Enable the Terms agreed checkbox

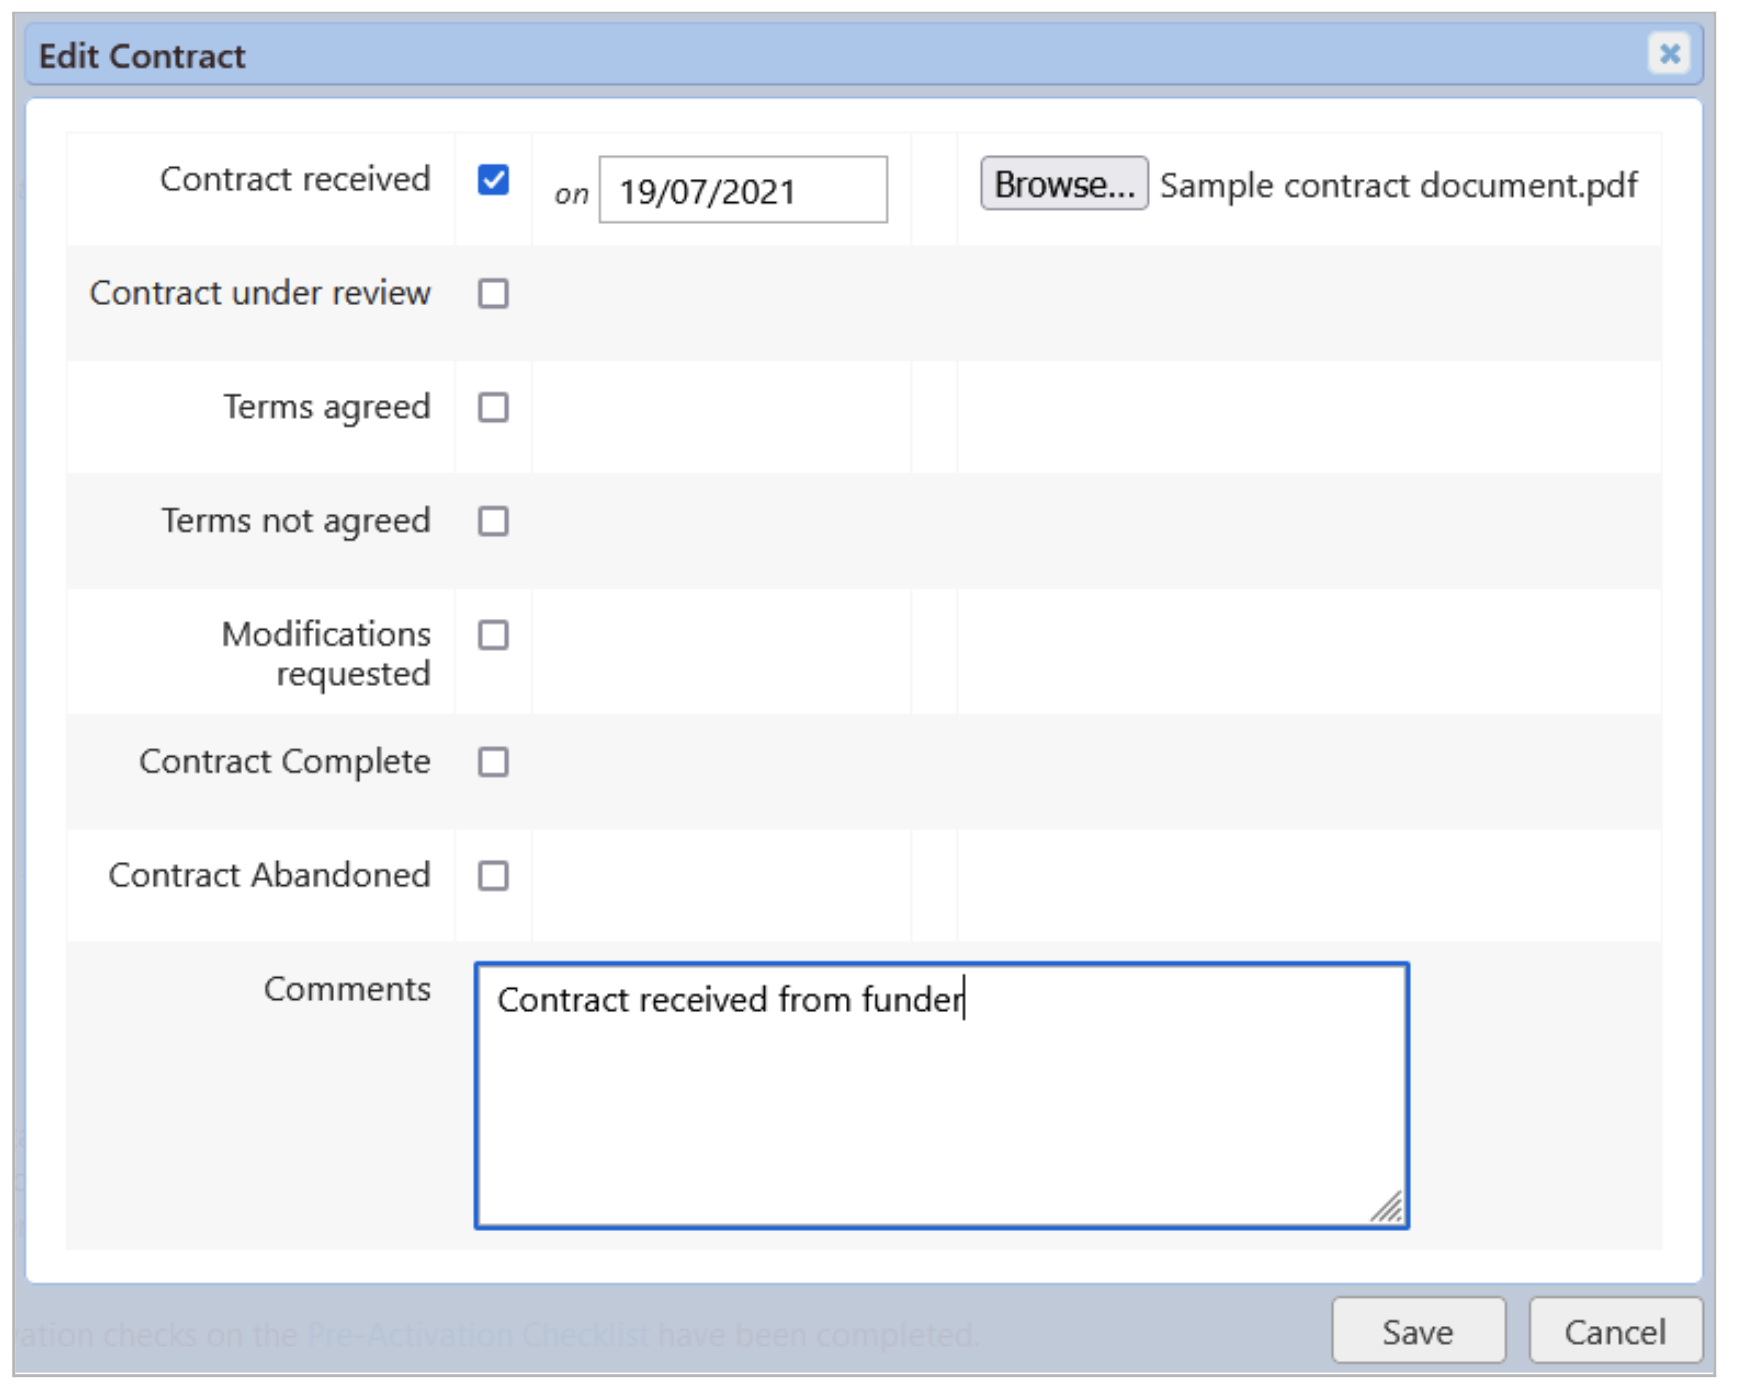coord(493,408)
